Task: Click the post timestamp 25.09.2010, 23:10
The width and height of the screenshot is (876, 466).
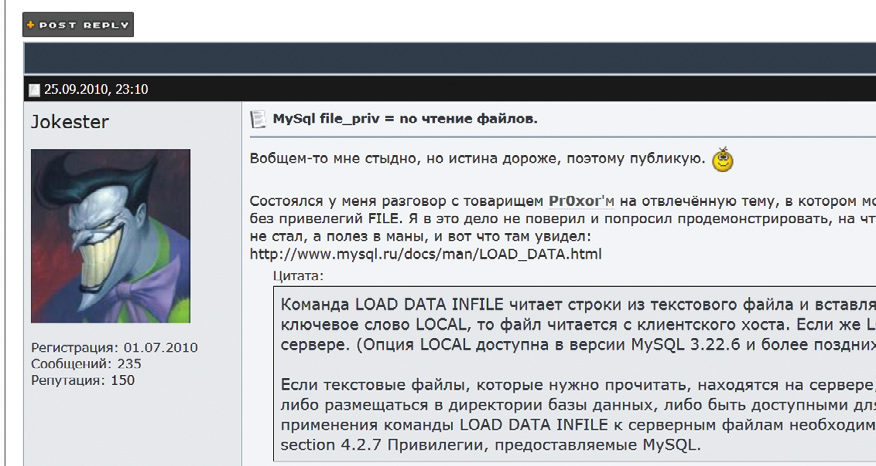Action: [95, 90]
